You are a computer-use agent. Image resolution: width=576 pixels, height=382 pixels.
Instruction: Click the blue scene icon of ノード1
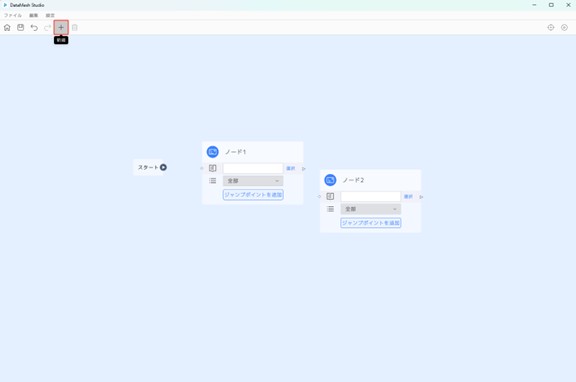213,152
